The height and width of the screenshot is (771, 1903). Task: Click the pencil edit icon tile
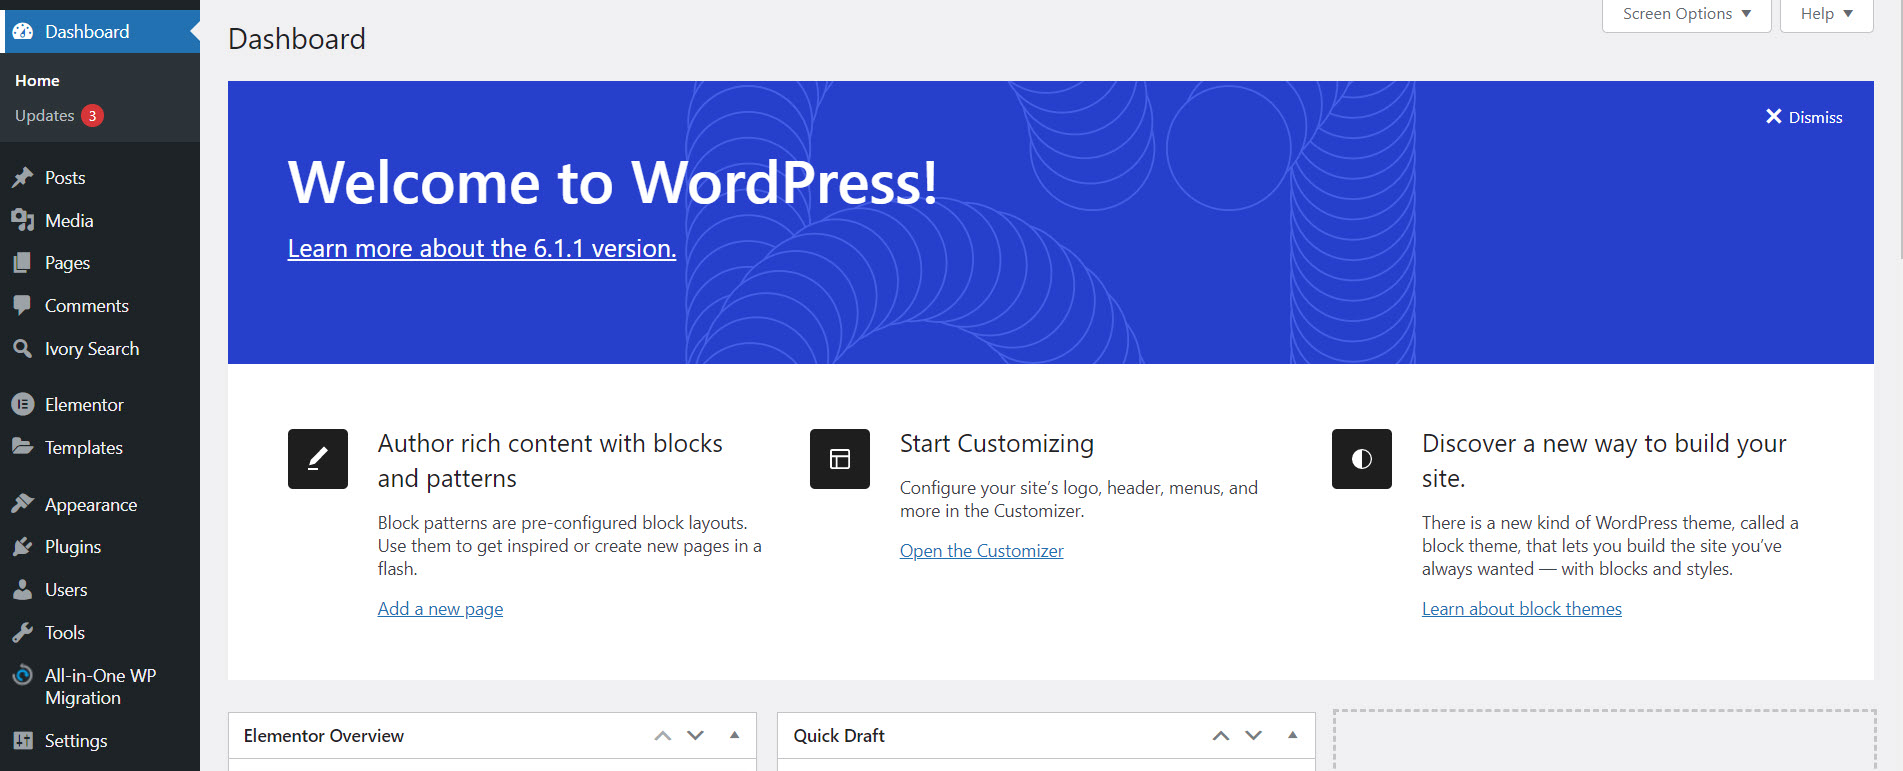[x=318, y=459]
